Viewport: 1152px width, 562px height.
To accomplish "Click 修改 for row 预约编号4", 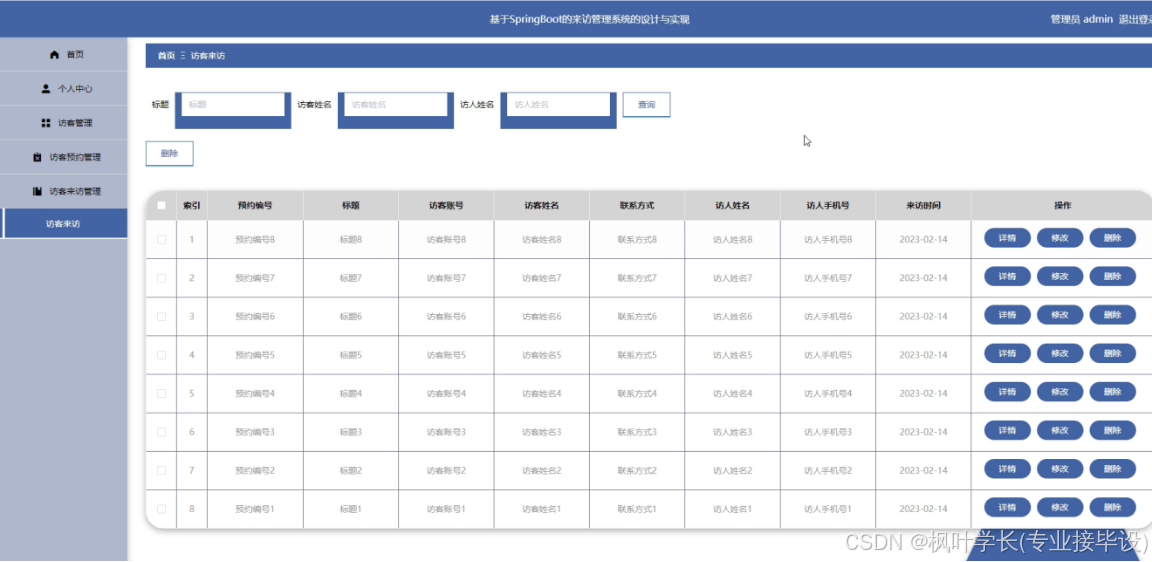I will (1060, 392).
